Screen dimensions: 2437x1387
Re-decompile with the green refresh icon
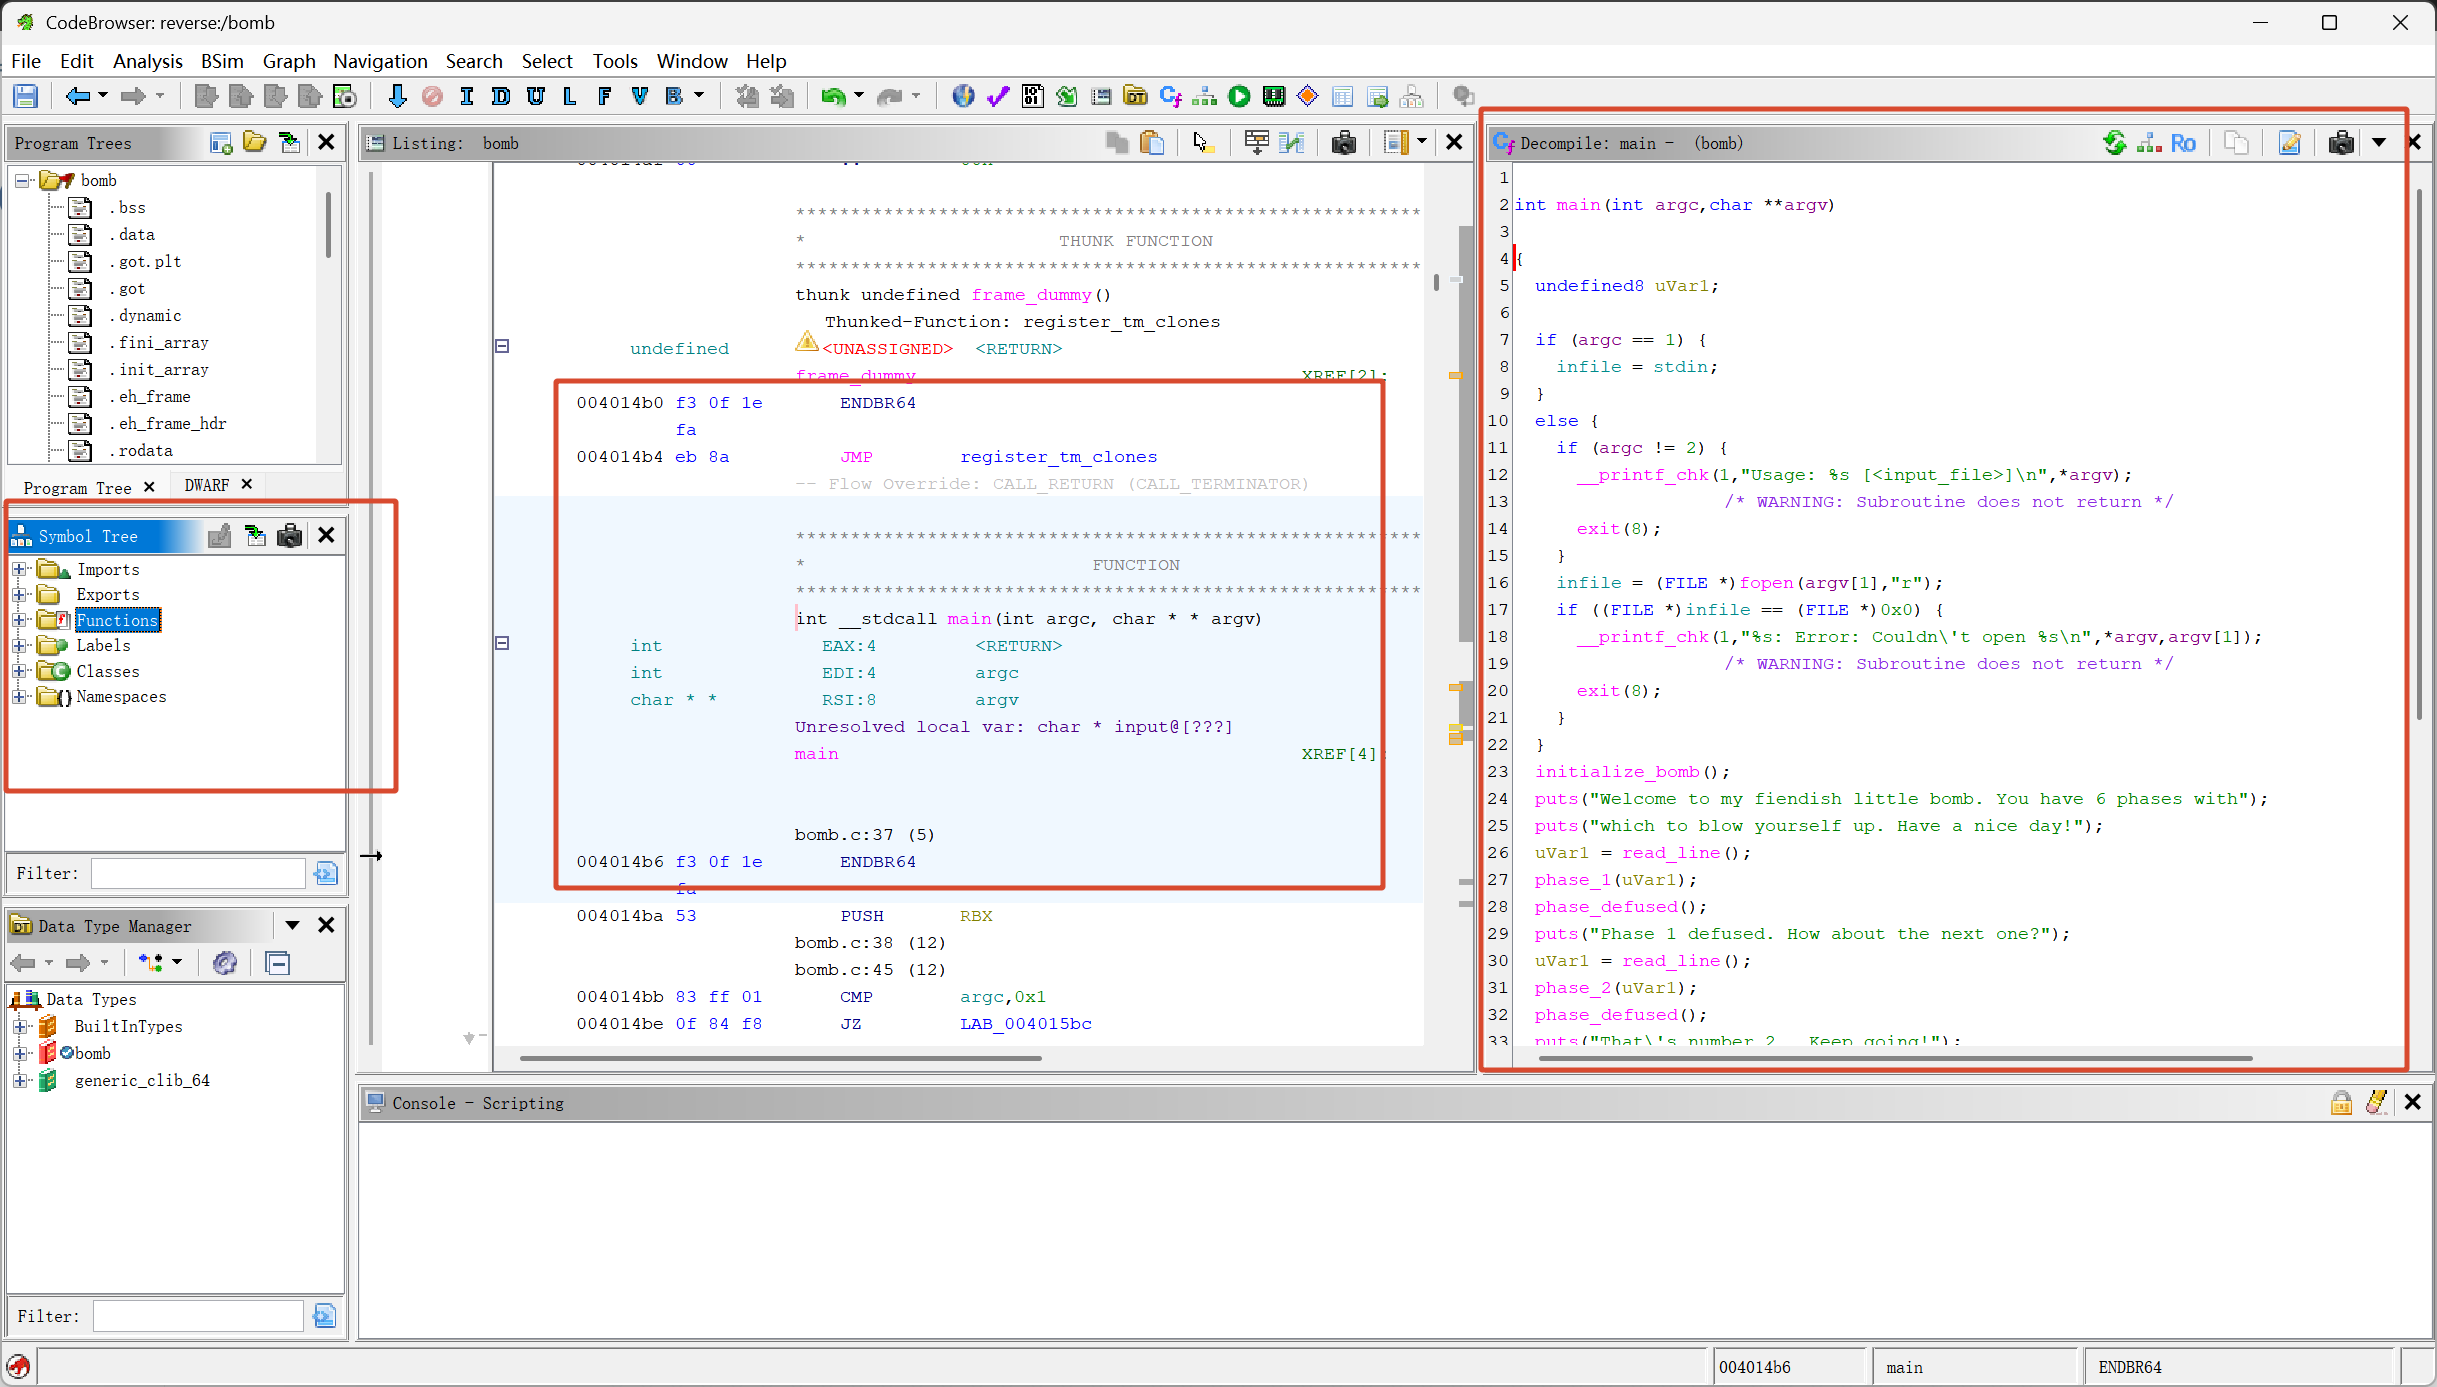tap(2114, 143)
